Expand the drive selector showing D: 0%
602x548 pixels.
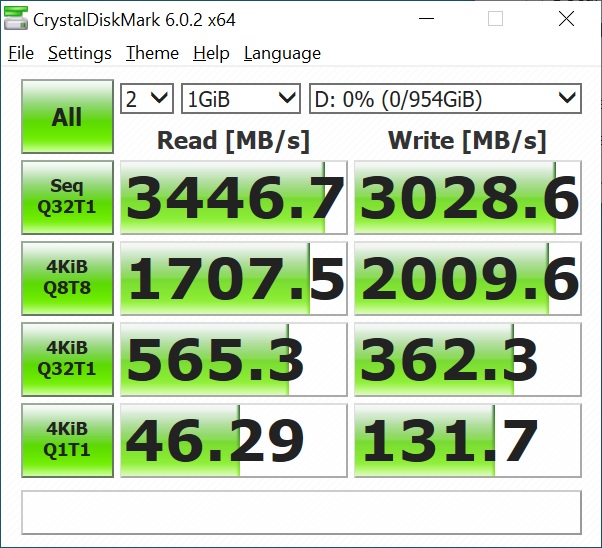[445, 99]
